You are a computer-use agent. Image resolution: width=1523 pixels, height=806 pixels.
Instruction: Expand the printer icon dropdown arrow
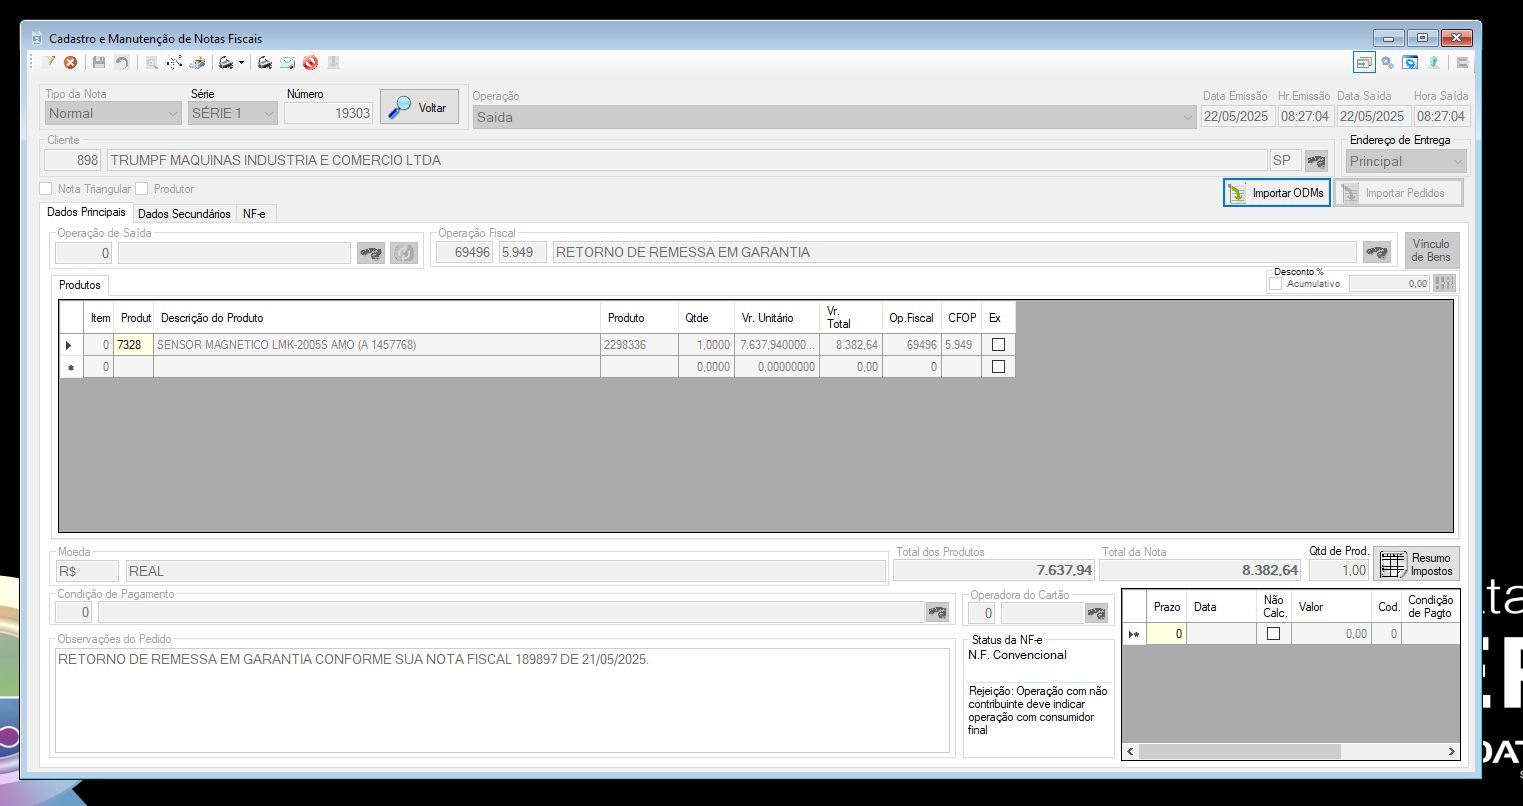pyautogui.click(x=241, y=63)
